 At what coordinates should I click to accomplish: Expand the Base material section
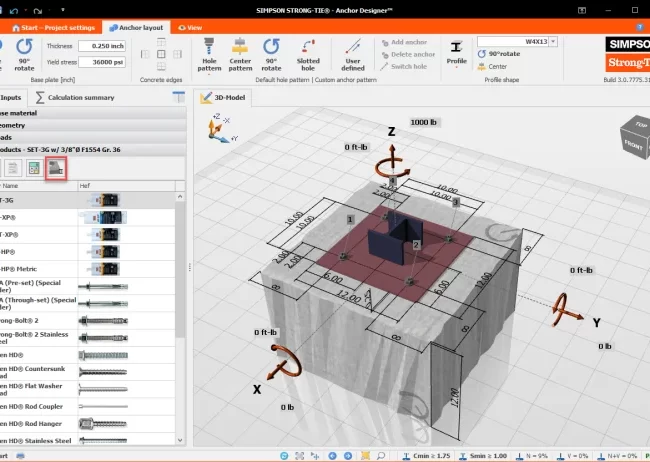pyautogui.click(x=93, y=113)
